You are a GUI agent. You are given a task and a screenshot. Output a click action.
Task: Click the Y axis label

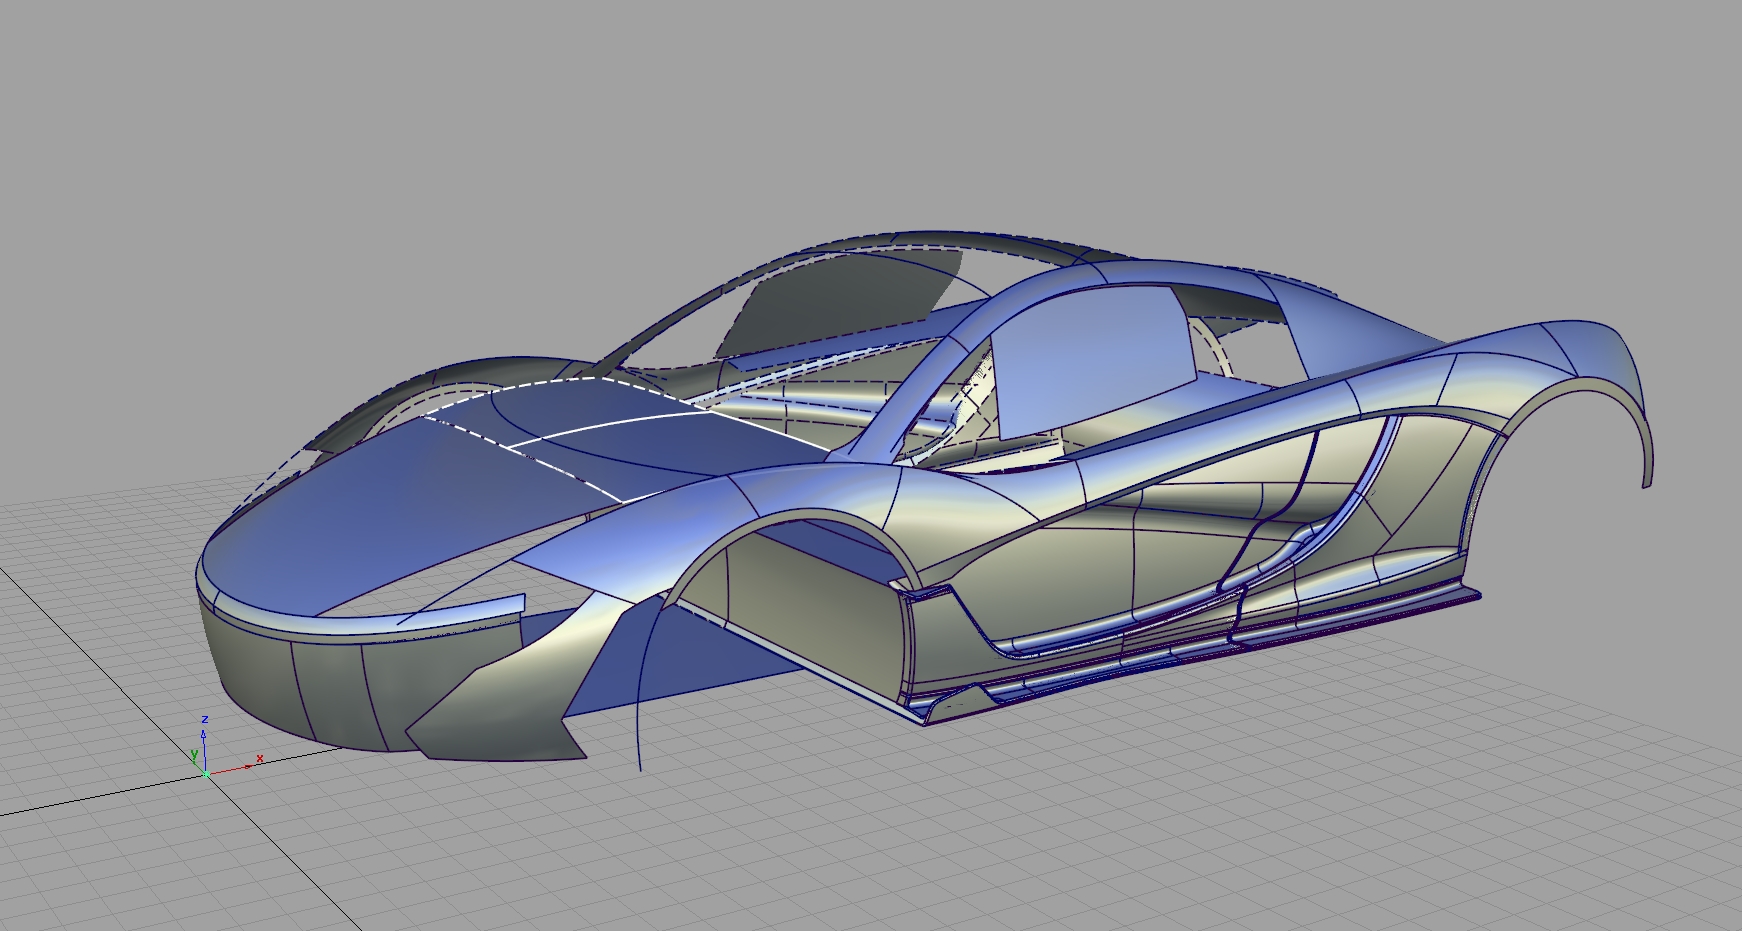pos(194,753)
